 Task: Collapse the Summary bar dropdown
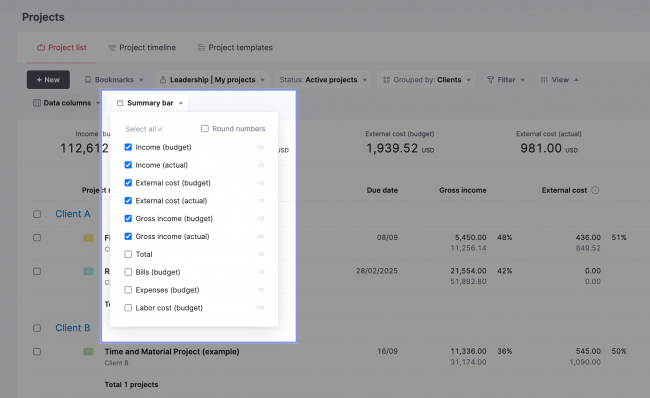150,103
